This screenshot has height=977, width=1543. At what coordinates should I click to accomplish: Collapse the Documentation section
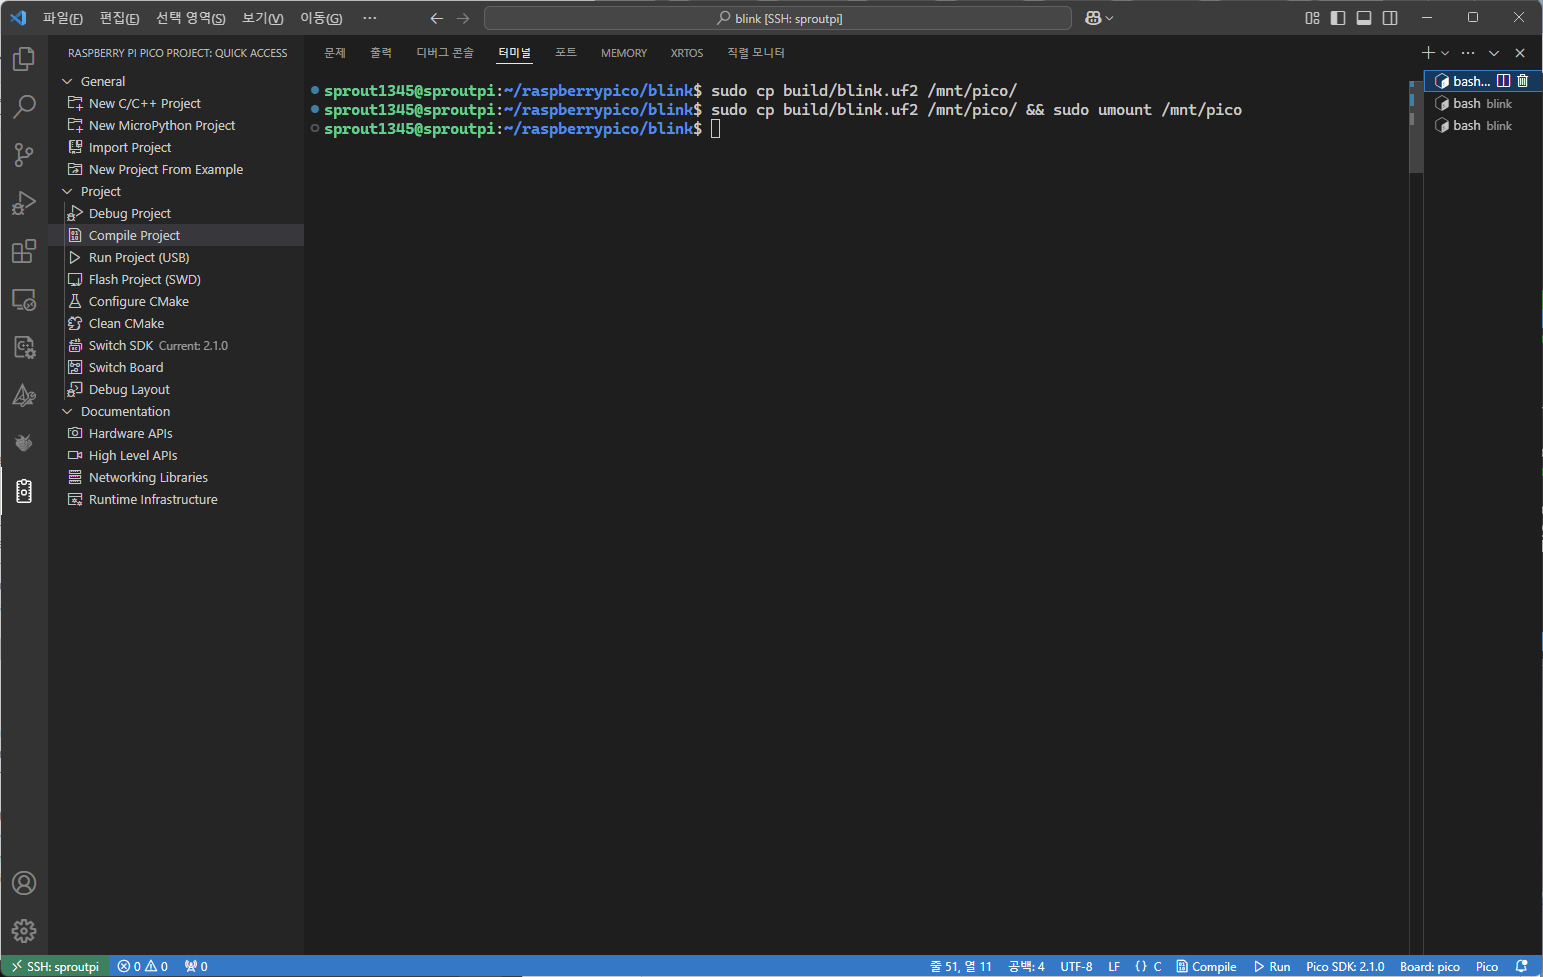(x=67, y=411)
